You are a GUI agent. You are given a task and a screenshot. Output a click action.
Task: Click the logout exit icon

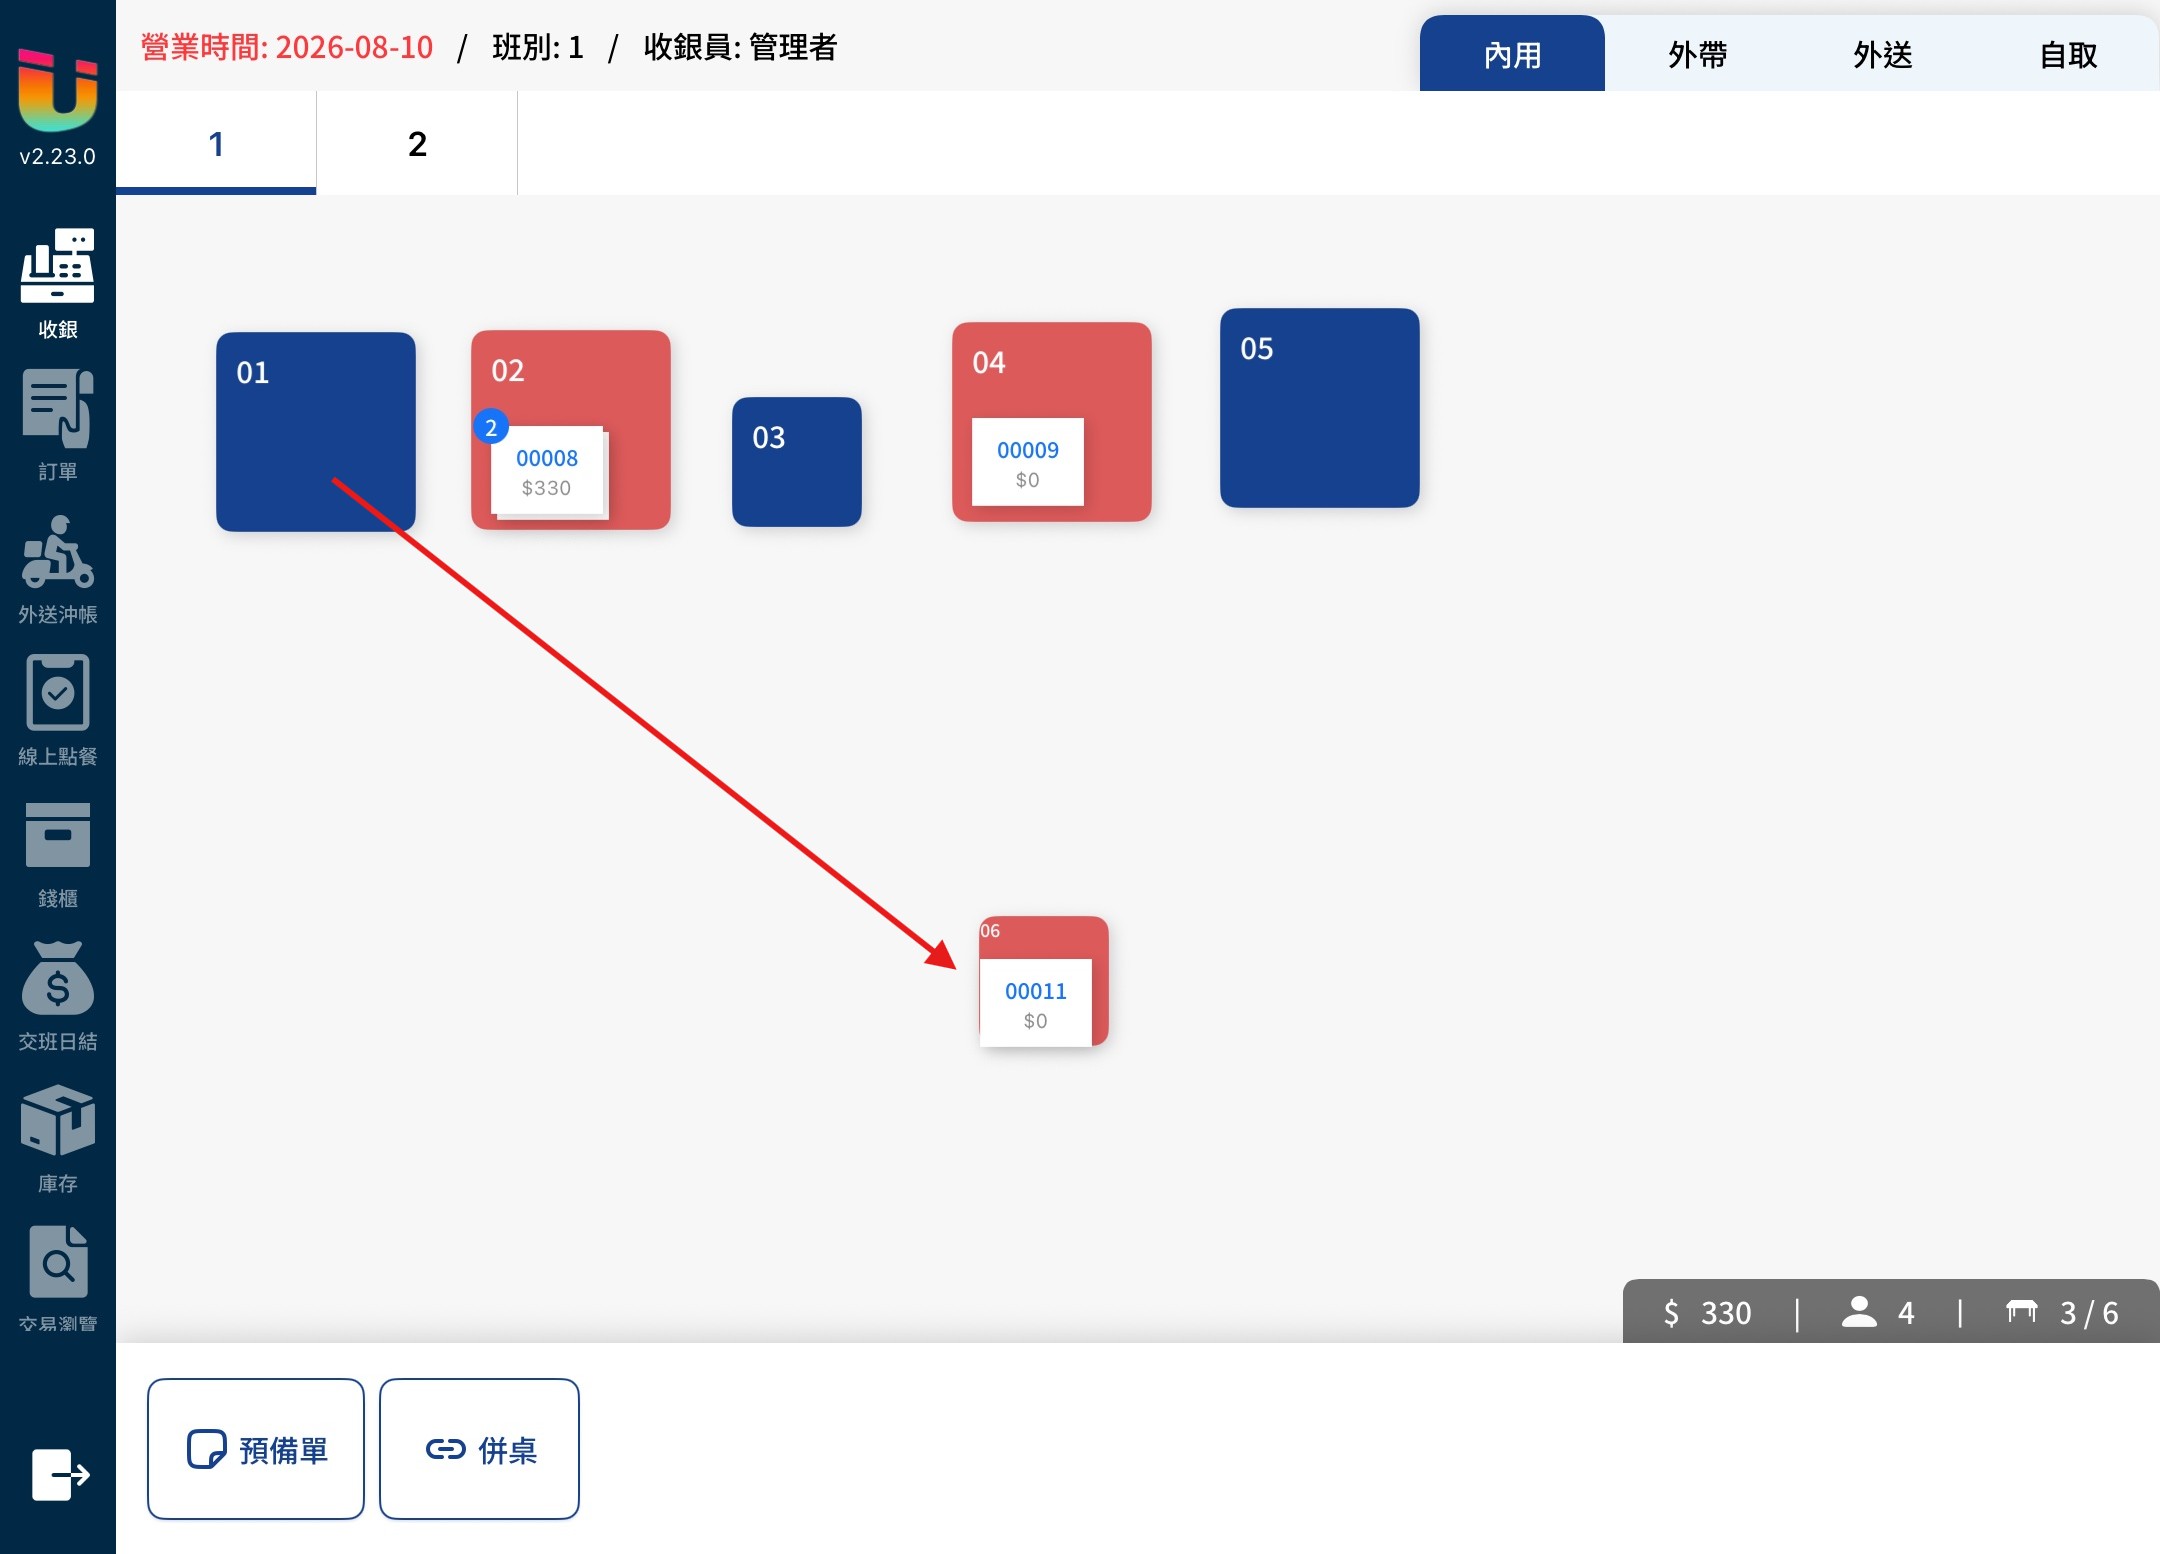60,1474
